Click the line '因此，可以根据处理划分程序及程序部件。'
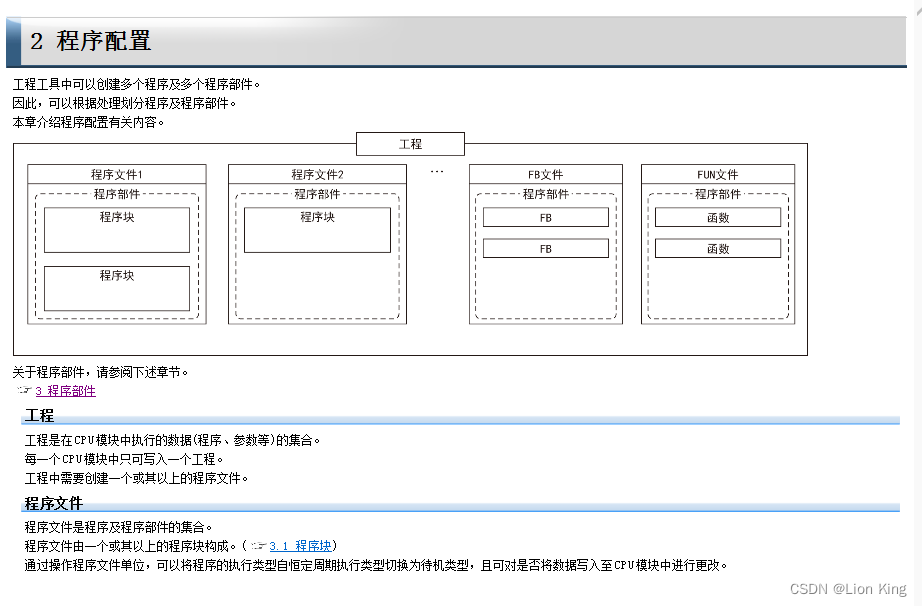Screen dimensions: 922x606 125,103
